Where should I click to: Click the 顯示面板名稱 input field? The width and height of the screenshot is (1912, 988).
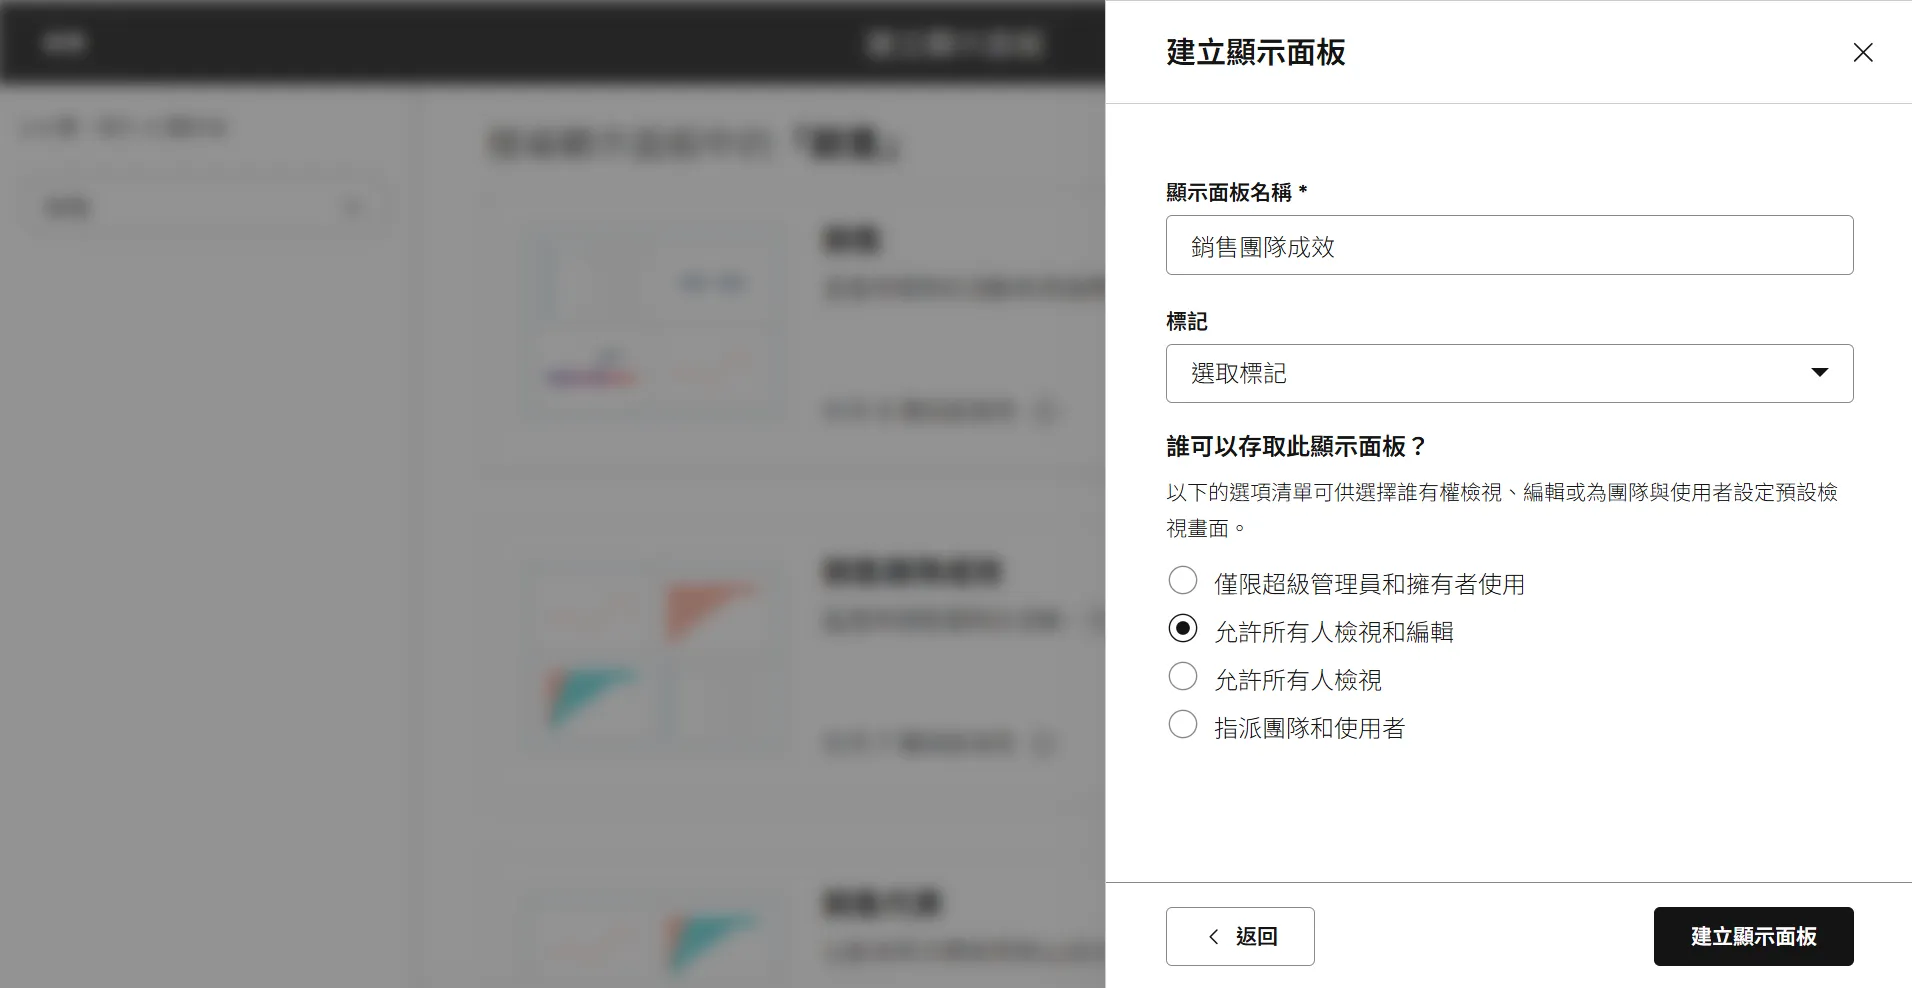click(x=1509, y=245)
